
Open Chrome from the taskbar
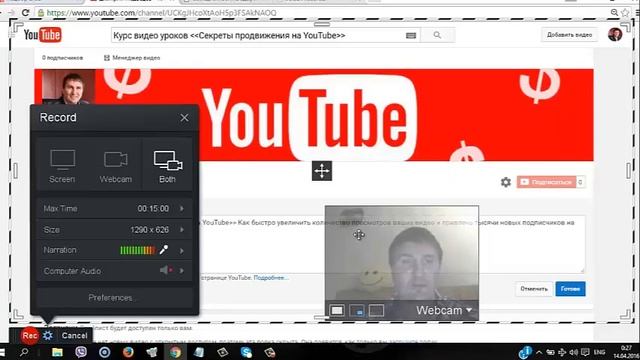click(x=176, y=352)
